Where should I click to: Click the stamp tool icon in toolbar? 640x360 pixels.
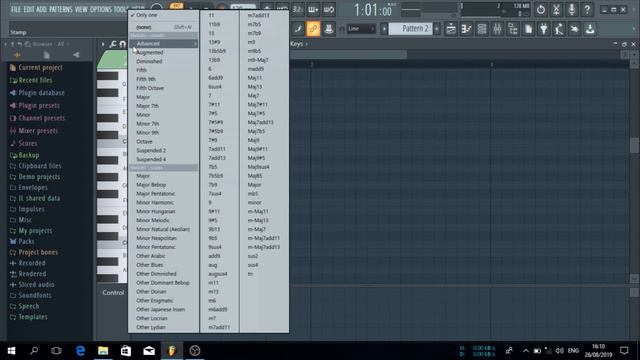(x=329, y=29)
